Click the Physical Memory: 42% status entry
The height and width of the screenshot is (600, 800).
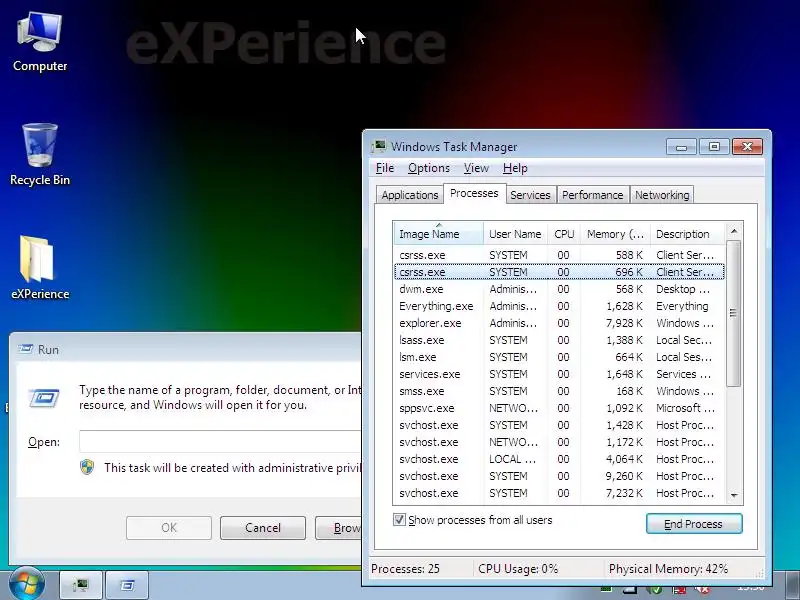tap(668, 568)
